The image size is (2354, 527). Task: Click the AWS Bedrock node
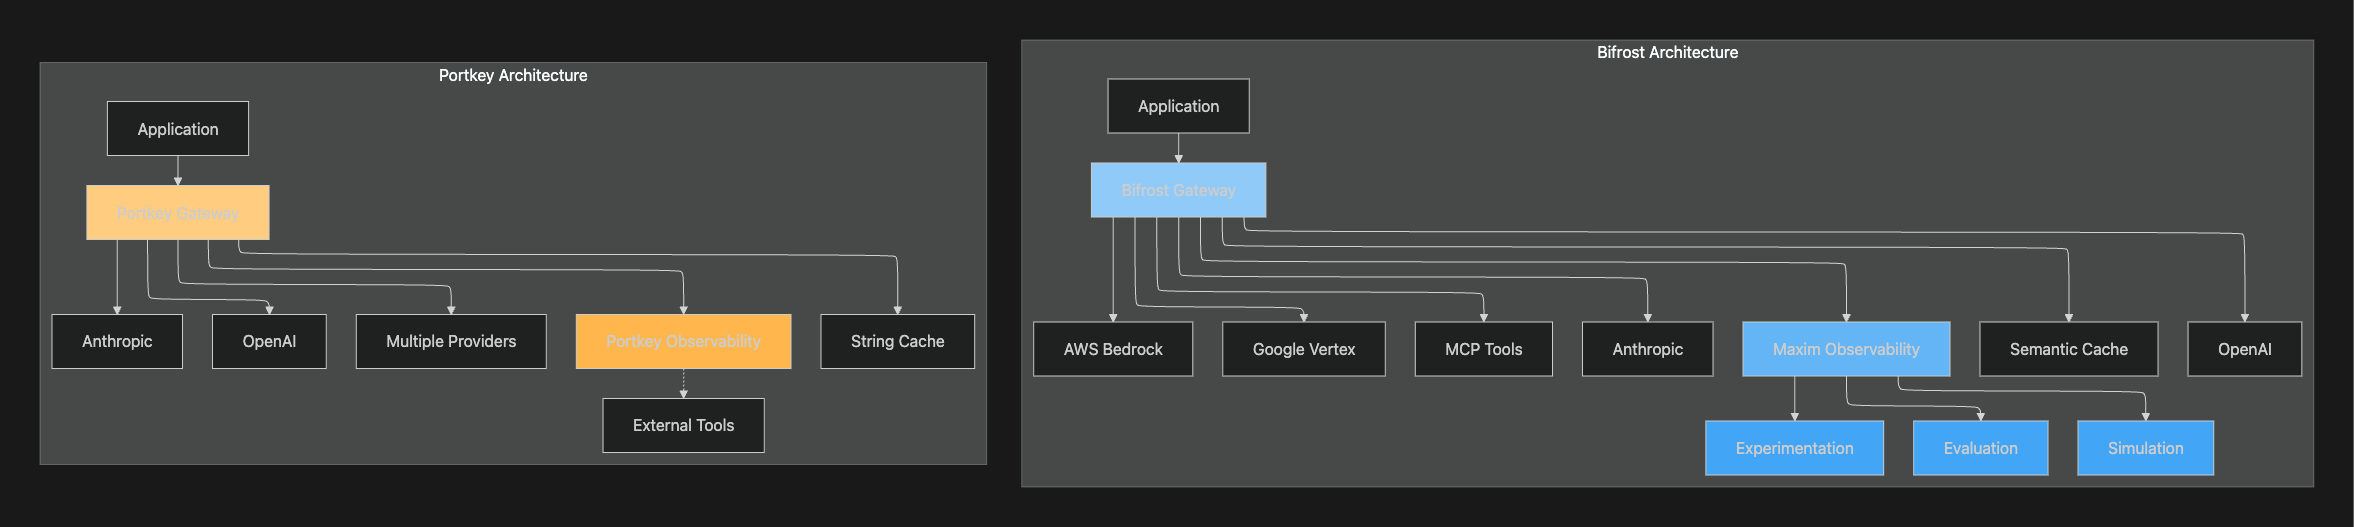1113,349
